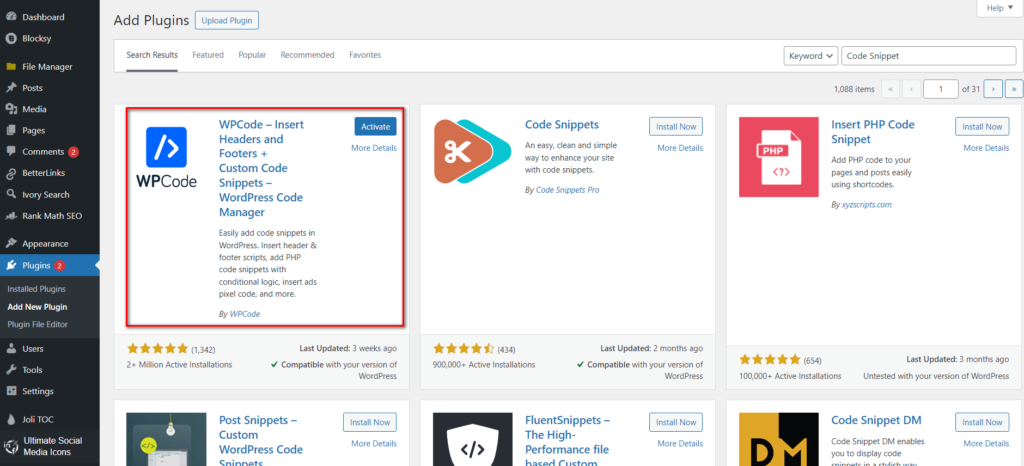
Task: Click the Post Snippets plugin thumbnail
Action: pos(167,439)
